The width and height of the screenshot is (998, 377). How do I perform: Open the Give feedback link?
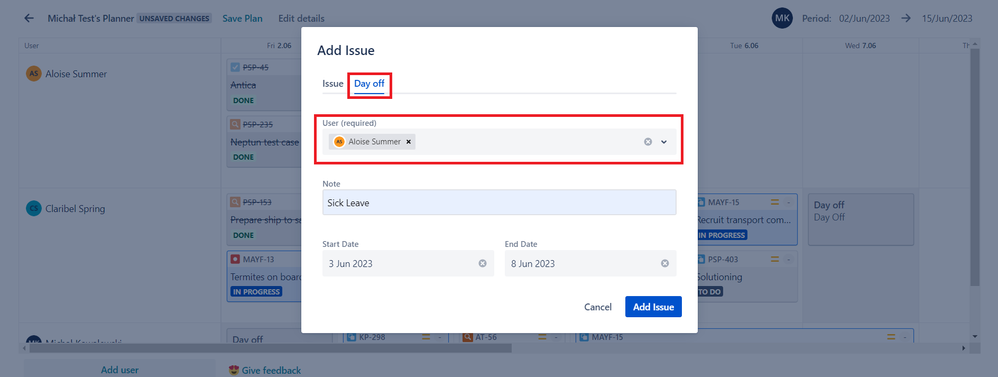(x=265, y=370)
